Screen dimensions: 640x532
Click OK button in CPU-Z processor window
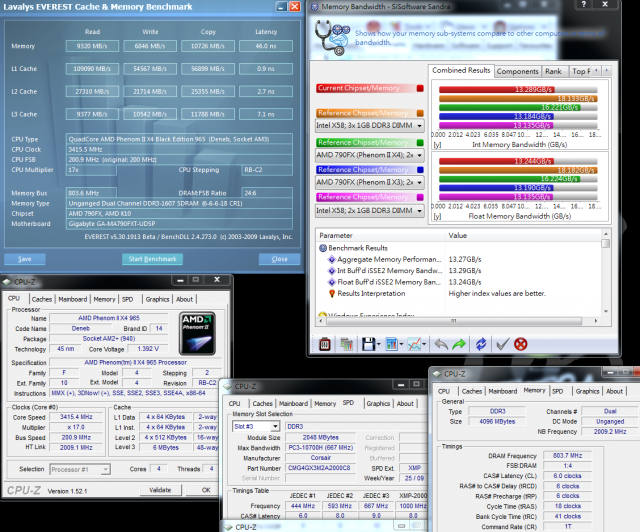point(206,490)
